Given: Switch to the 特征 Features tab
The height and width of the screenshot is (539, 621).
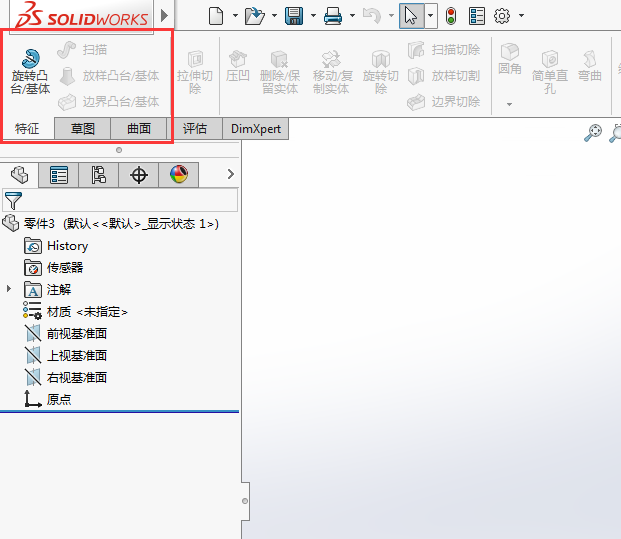Looking at the screenshot, I should coord(27,128).
